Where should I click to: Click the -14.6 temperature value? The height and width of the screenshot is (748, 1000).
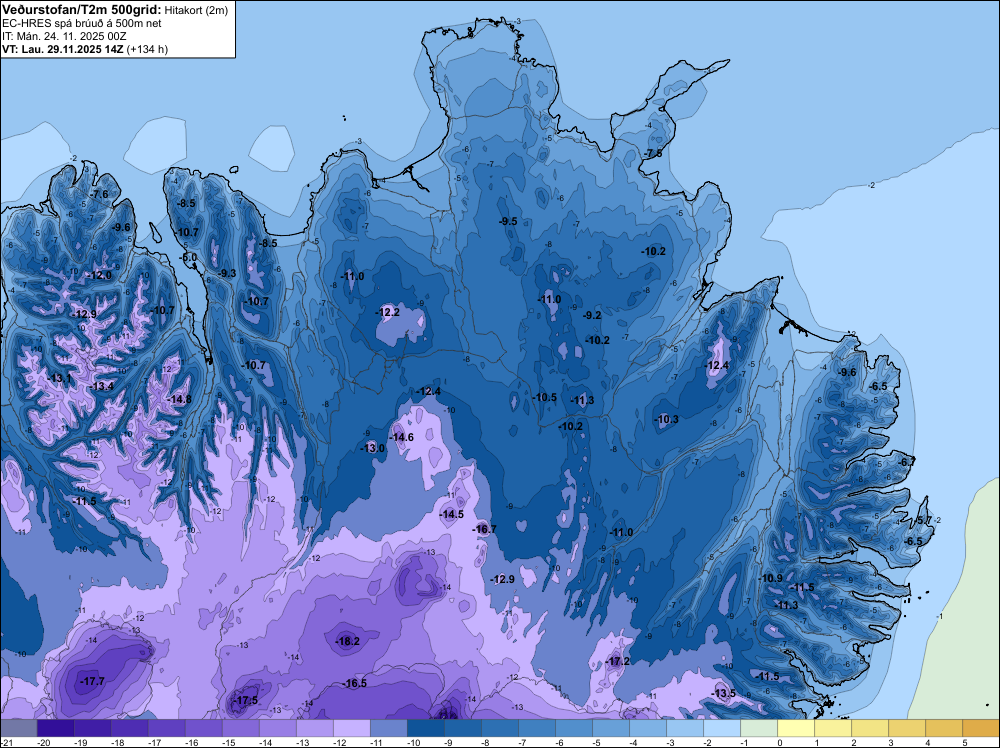coord(402,437)
